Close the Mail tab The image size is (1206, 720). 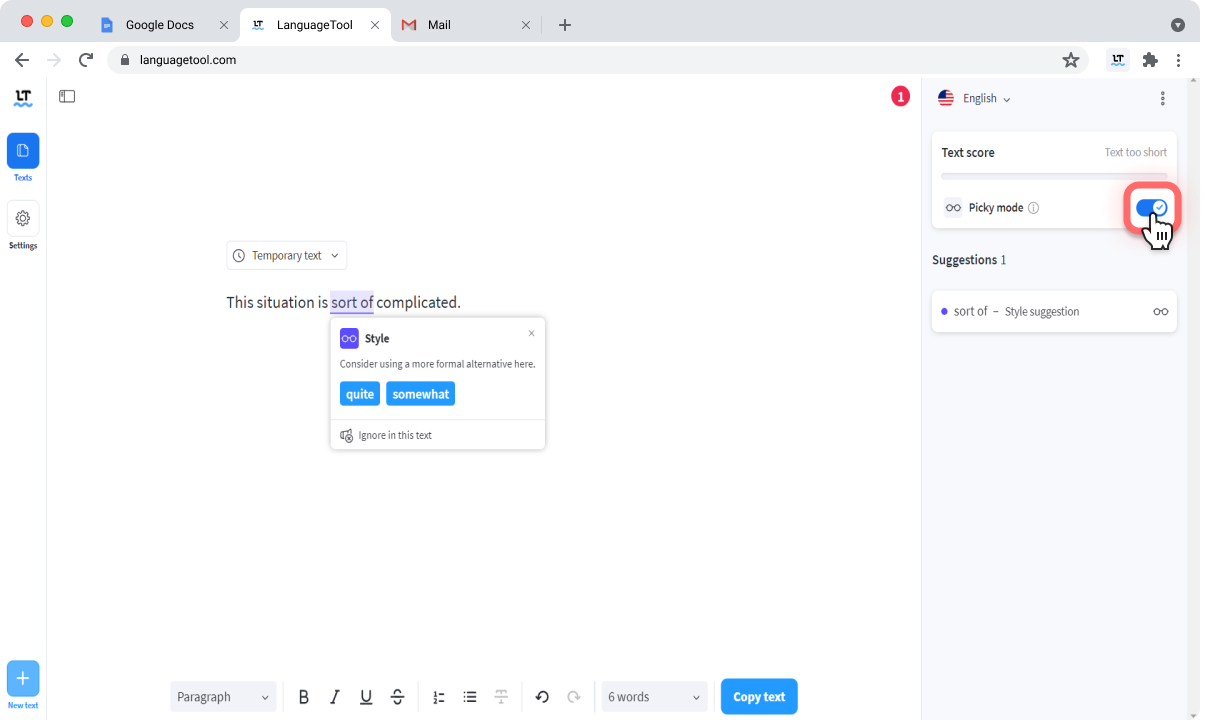(x=524, y=25)
